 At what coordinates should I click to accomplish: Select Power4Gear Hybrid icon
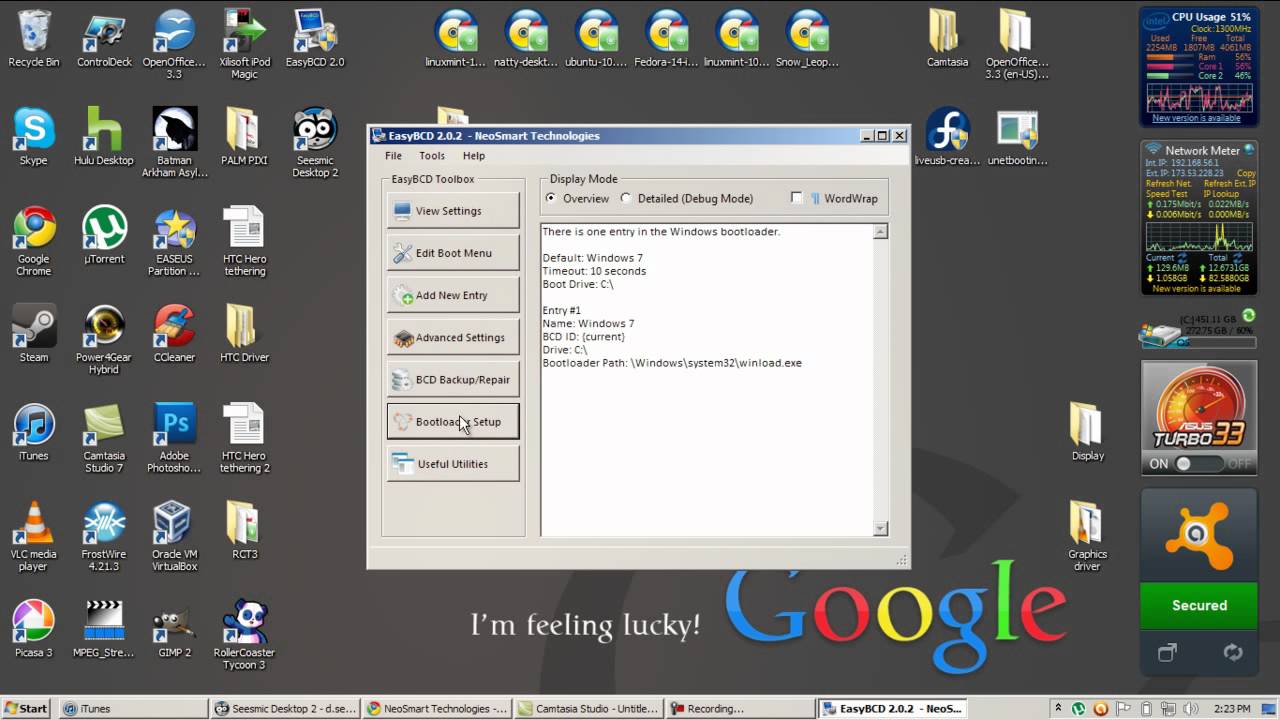point(104,338)
